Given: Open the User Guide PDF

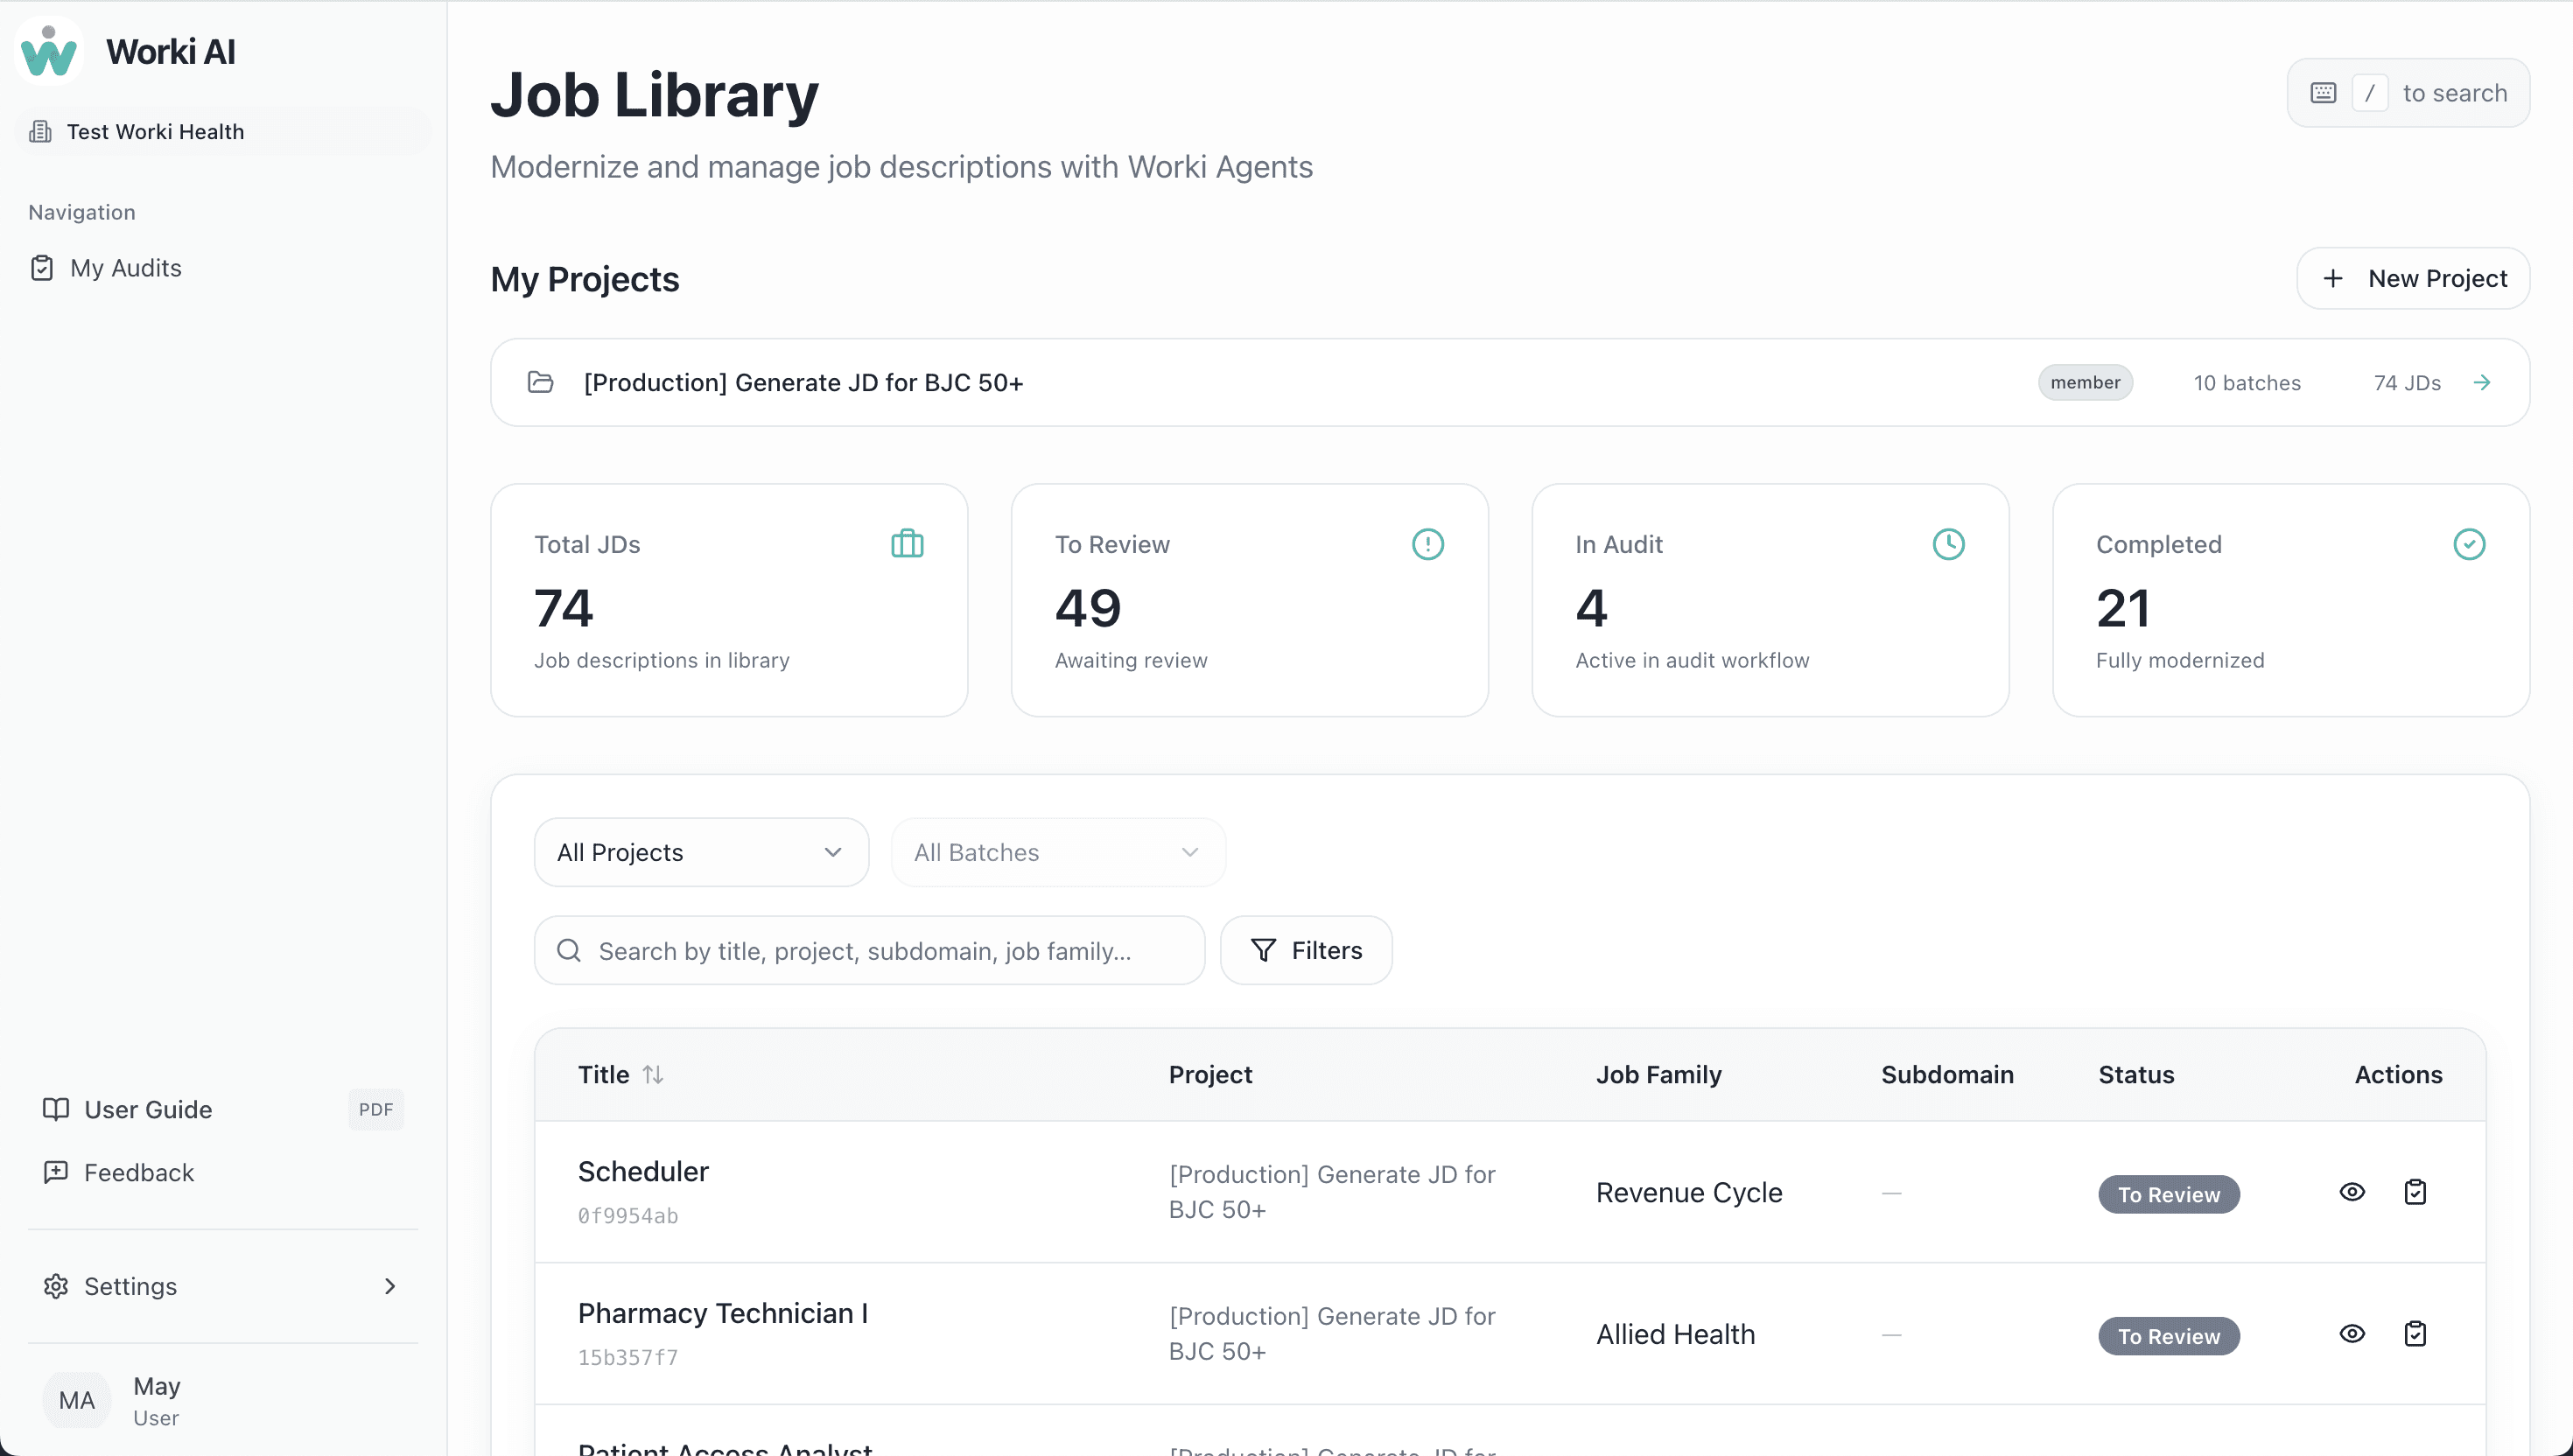Looking at the screenshot, I should coord(148,1110).
